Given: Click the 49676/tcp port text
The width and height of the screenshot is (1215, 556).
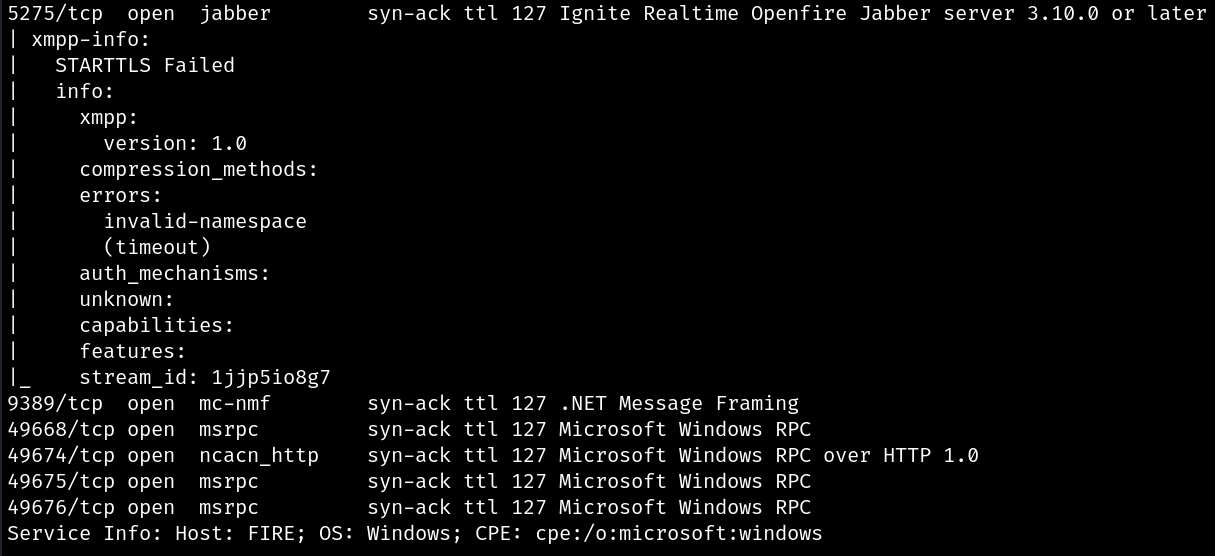Looking at the screenshot, I should (61, 508).
